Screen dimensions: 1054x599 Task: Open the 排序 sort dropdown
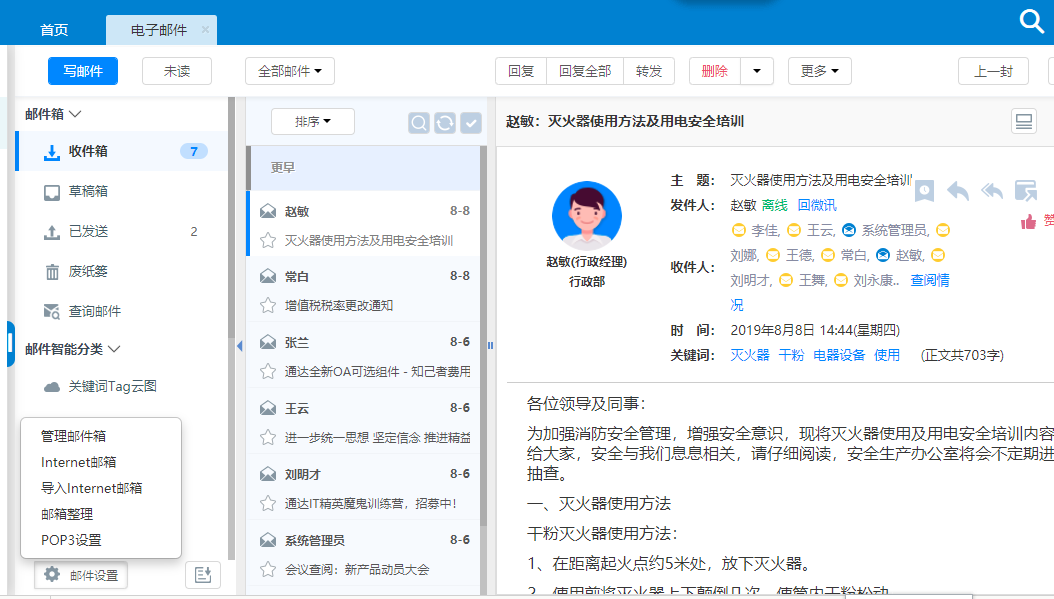(x=312, y=122)
